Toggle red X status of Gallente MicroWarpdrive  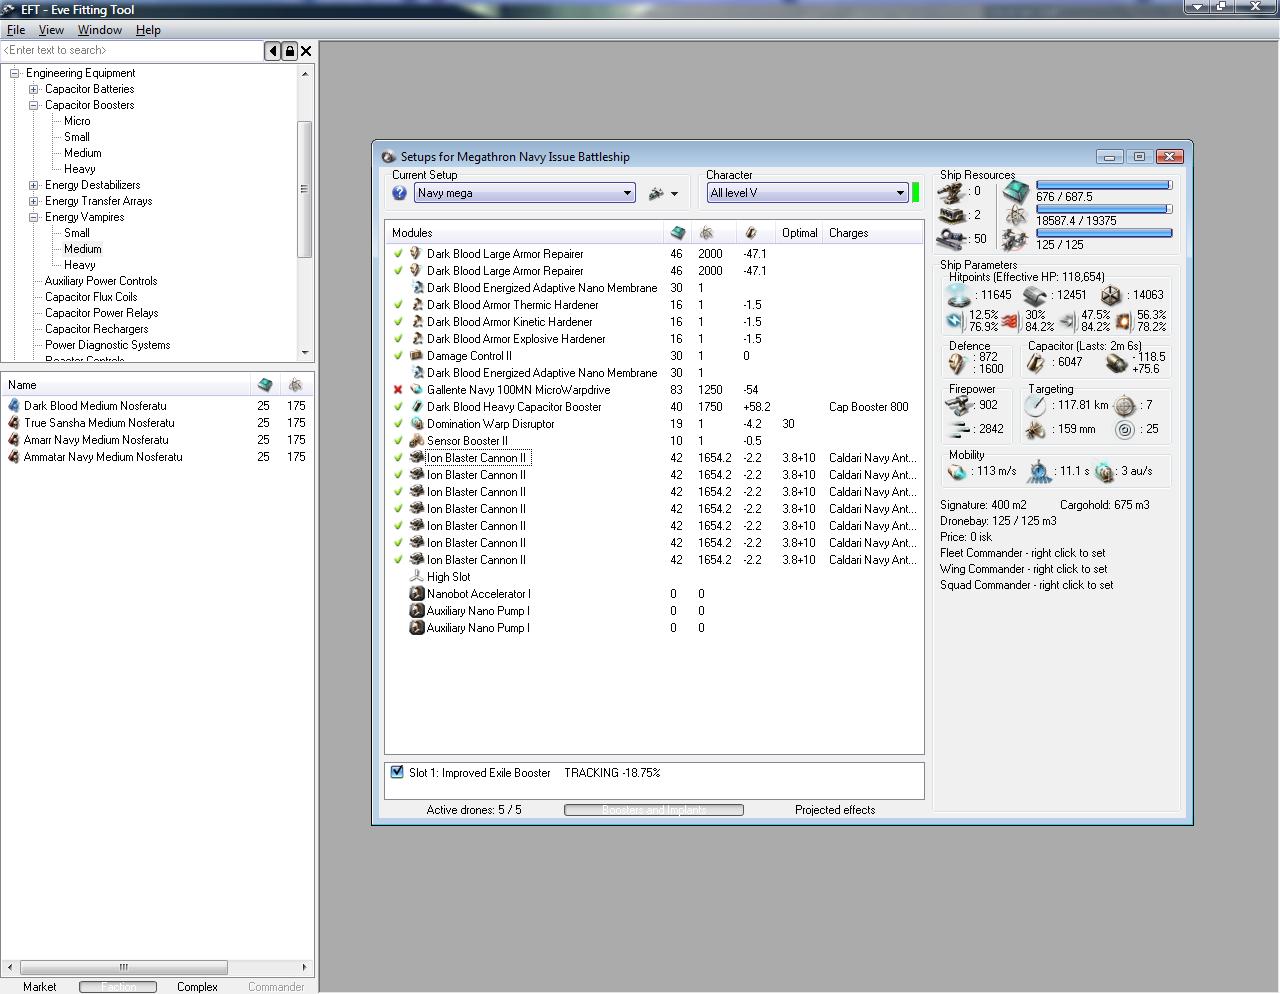pyautogui.click(x=398, y=390)
